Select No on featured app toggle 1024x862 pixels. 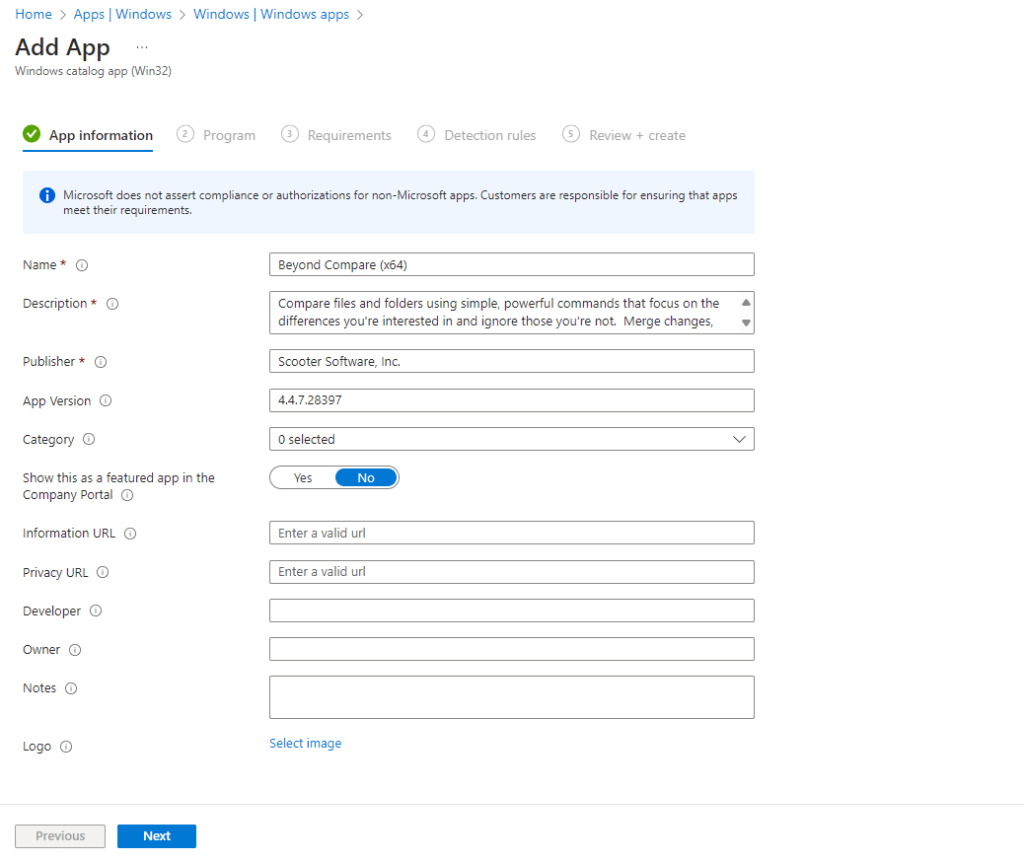tap(366, 478)
